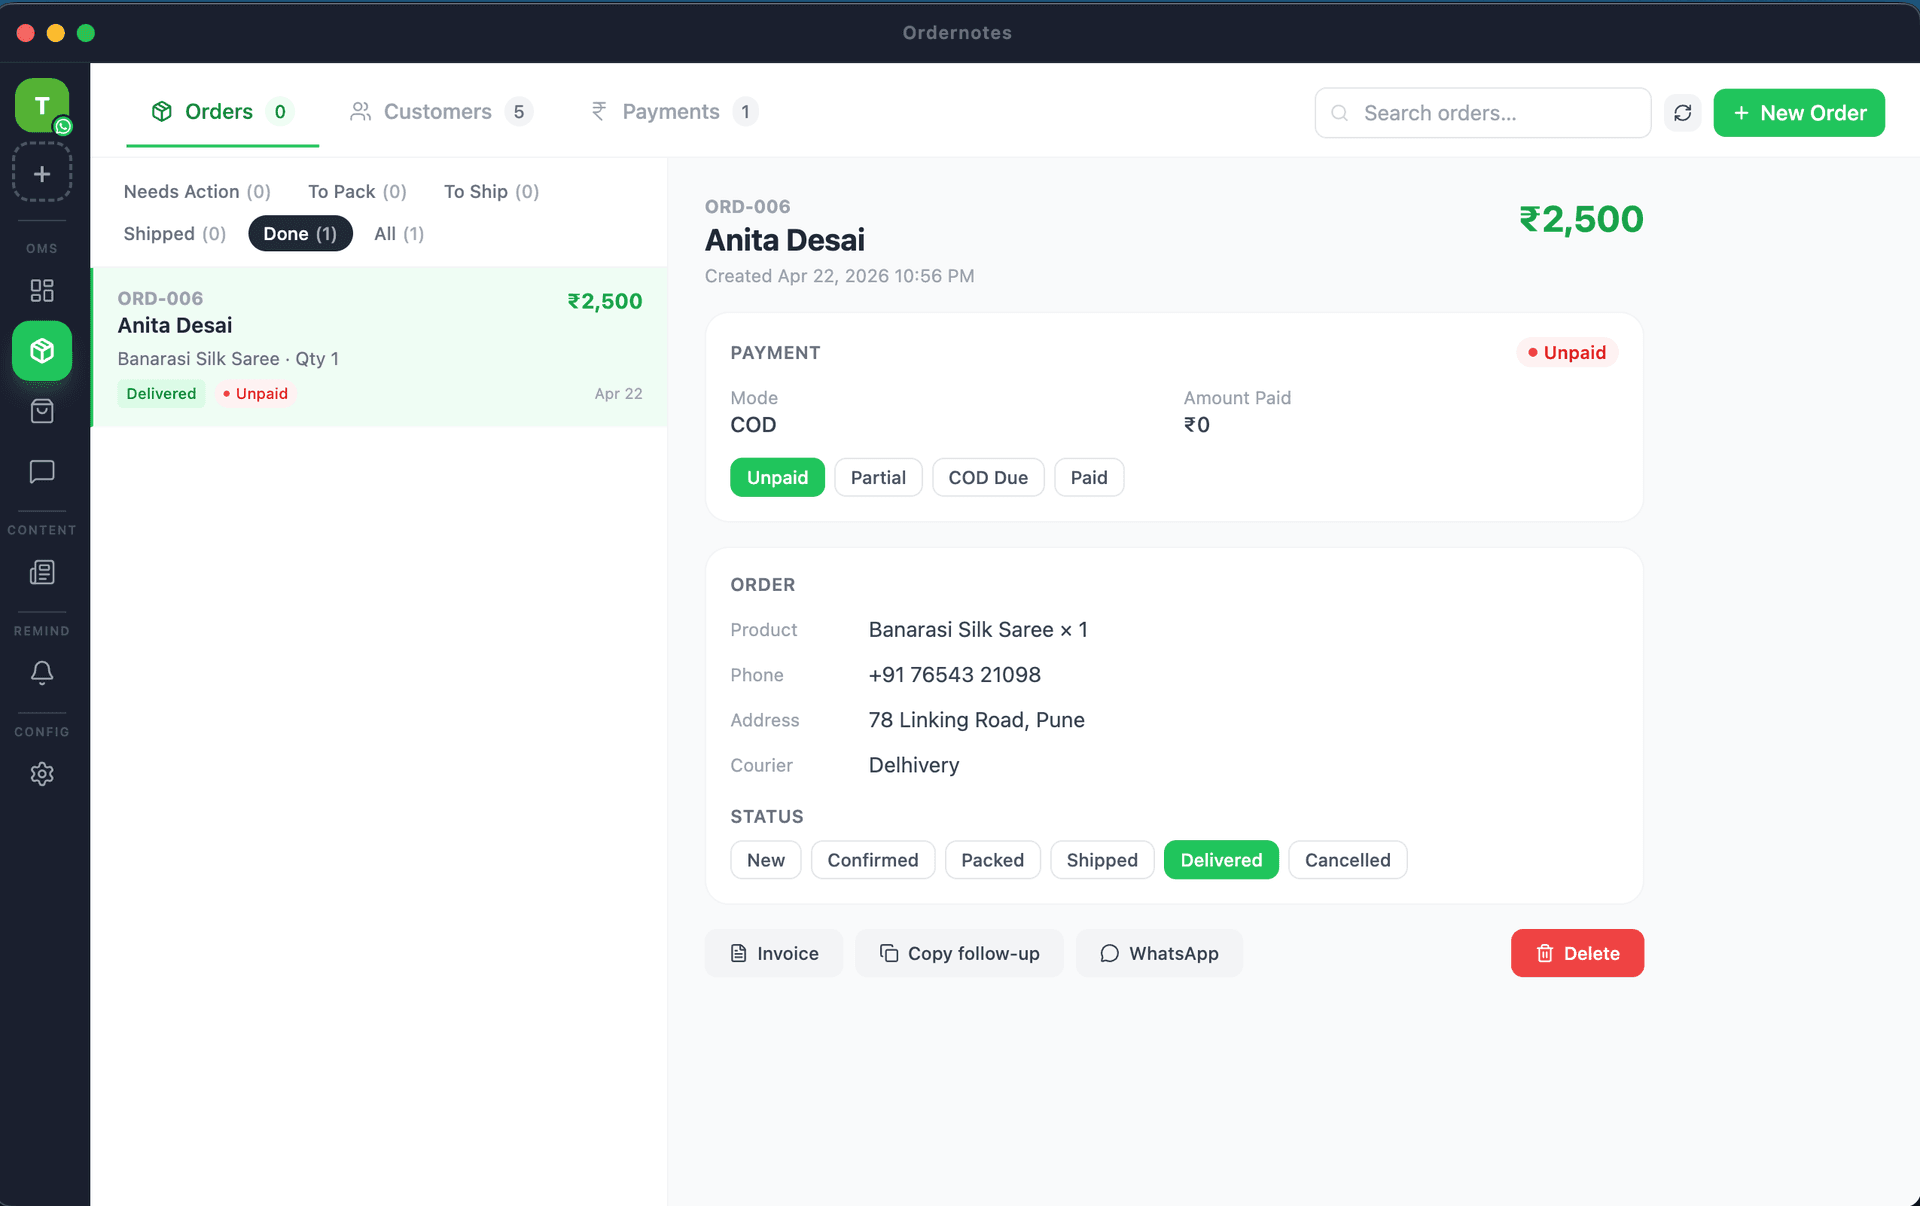Screen dimensions: 1920x1206
Task: Click the shopping bag icon in sidebar
Action: coord(41,411)
